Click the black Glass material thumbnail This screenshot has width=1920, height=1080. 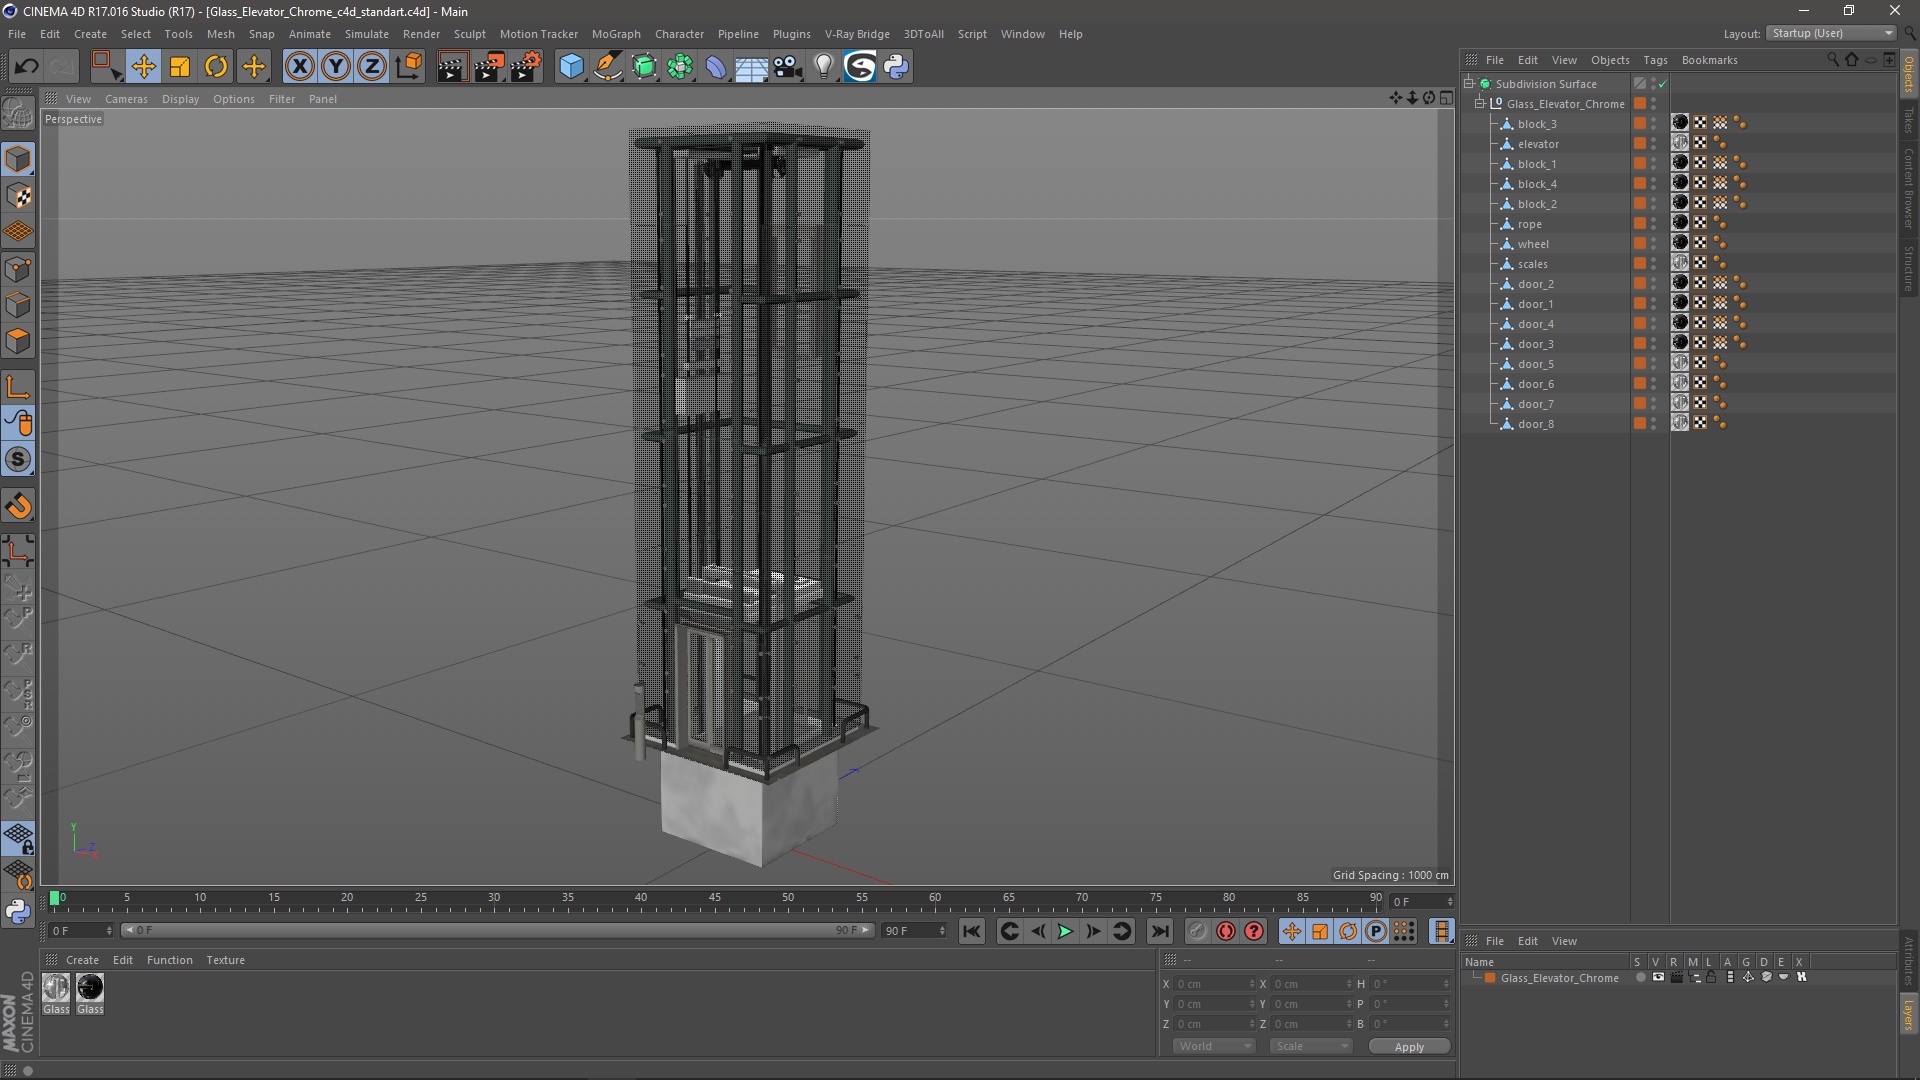(x=90, y=988)
